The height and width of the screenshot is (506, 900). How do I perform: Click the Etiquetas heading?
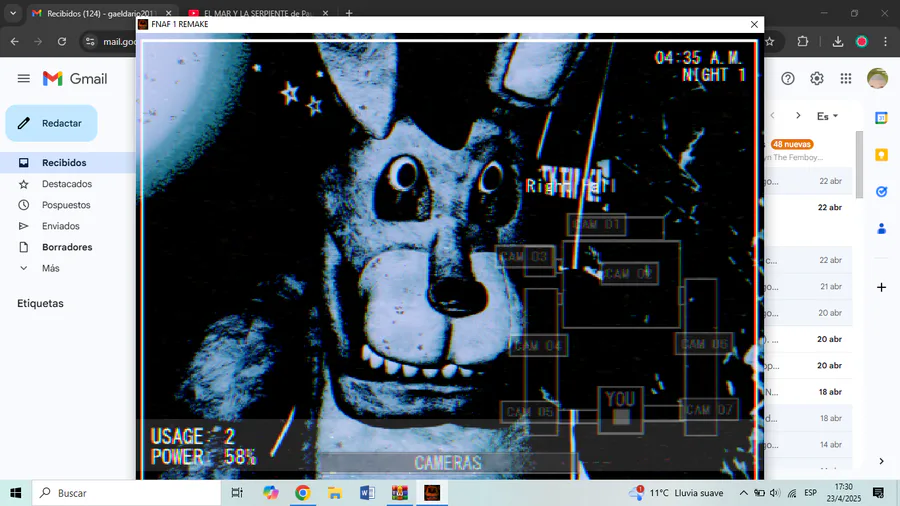40,303
